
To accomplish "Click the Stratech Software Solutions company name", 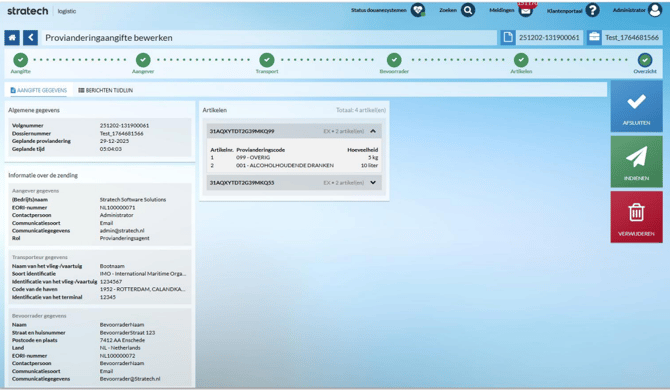I will tap(133, 199).
